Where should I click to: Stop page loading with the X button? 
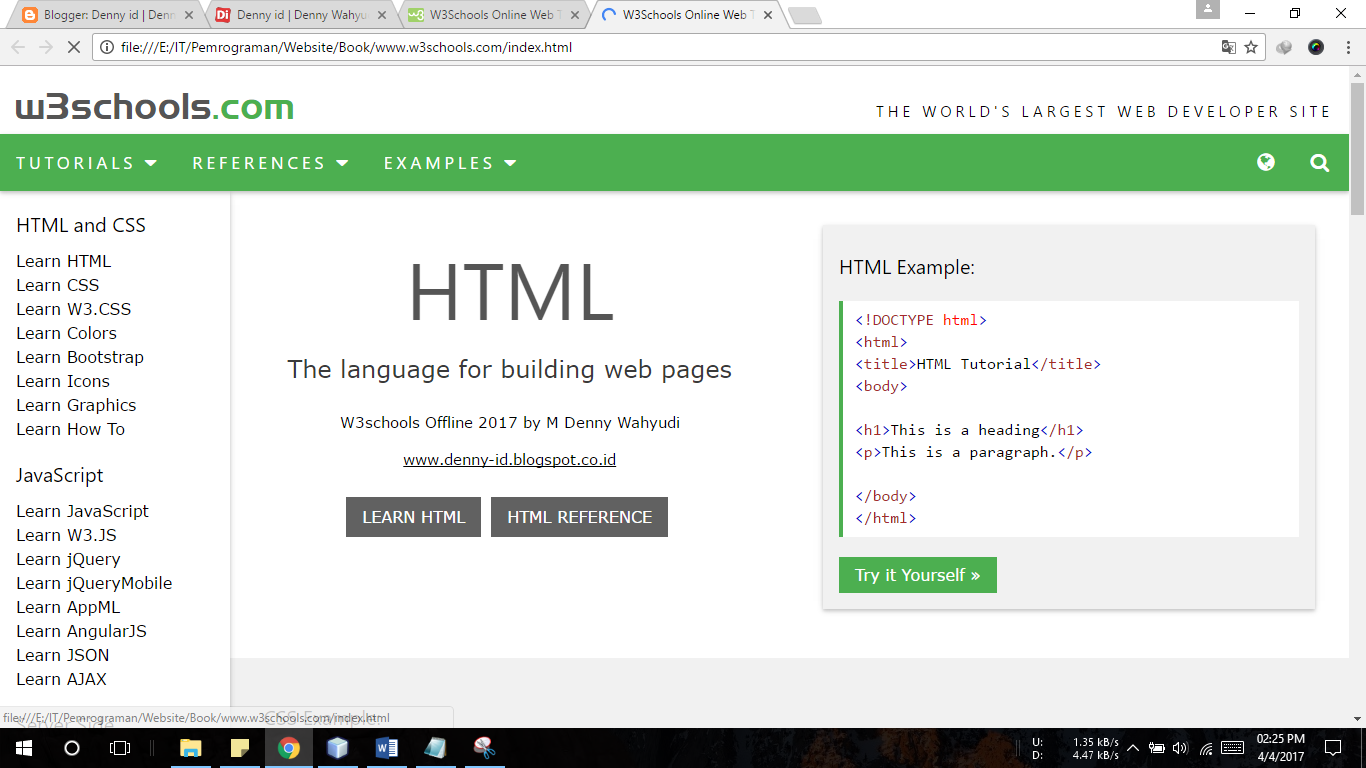tap(73, 47)
